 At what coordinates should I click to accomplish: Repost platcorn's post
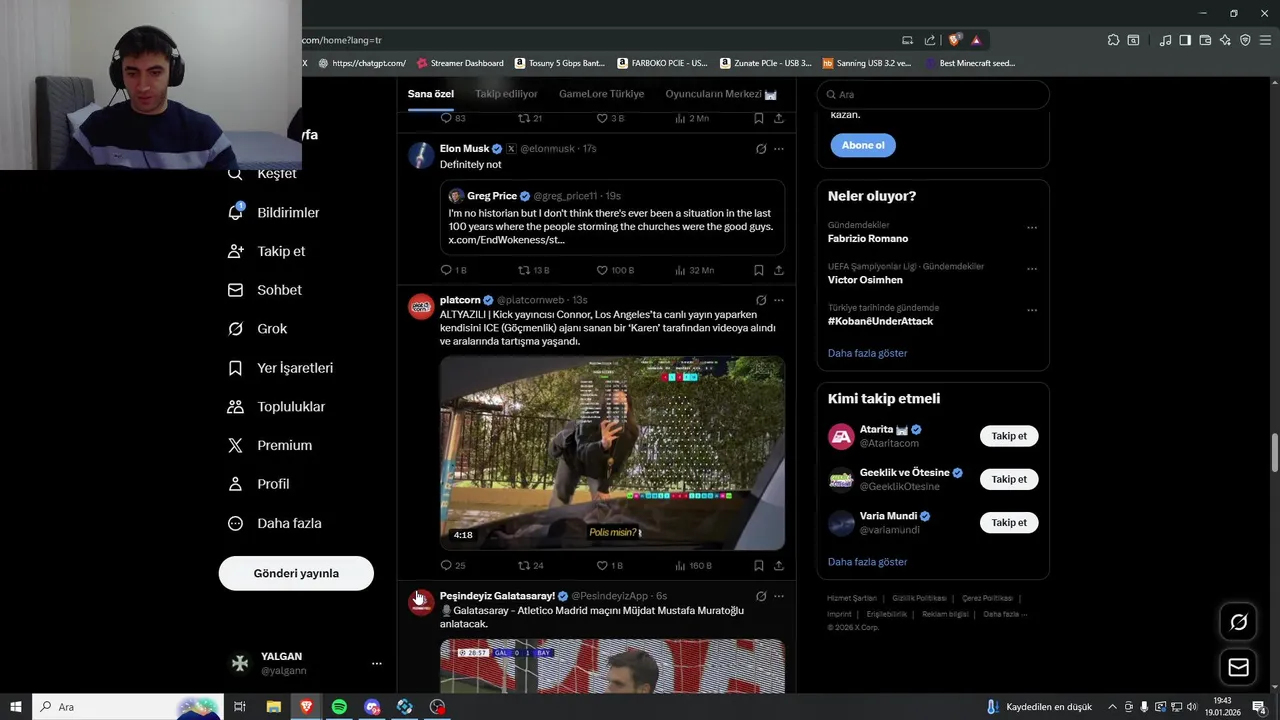[530, 565]
